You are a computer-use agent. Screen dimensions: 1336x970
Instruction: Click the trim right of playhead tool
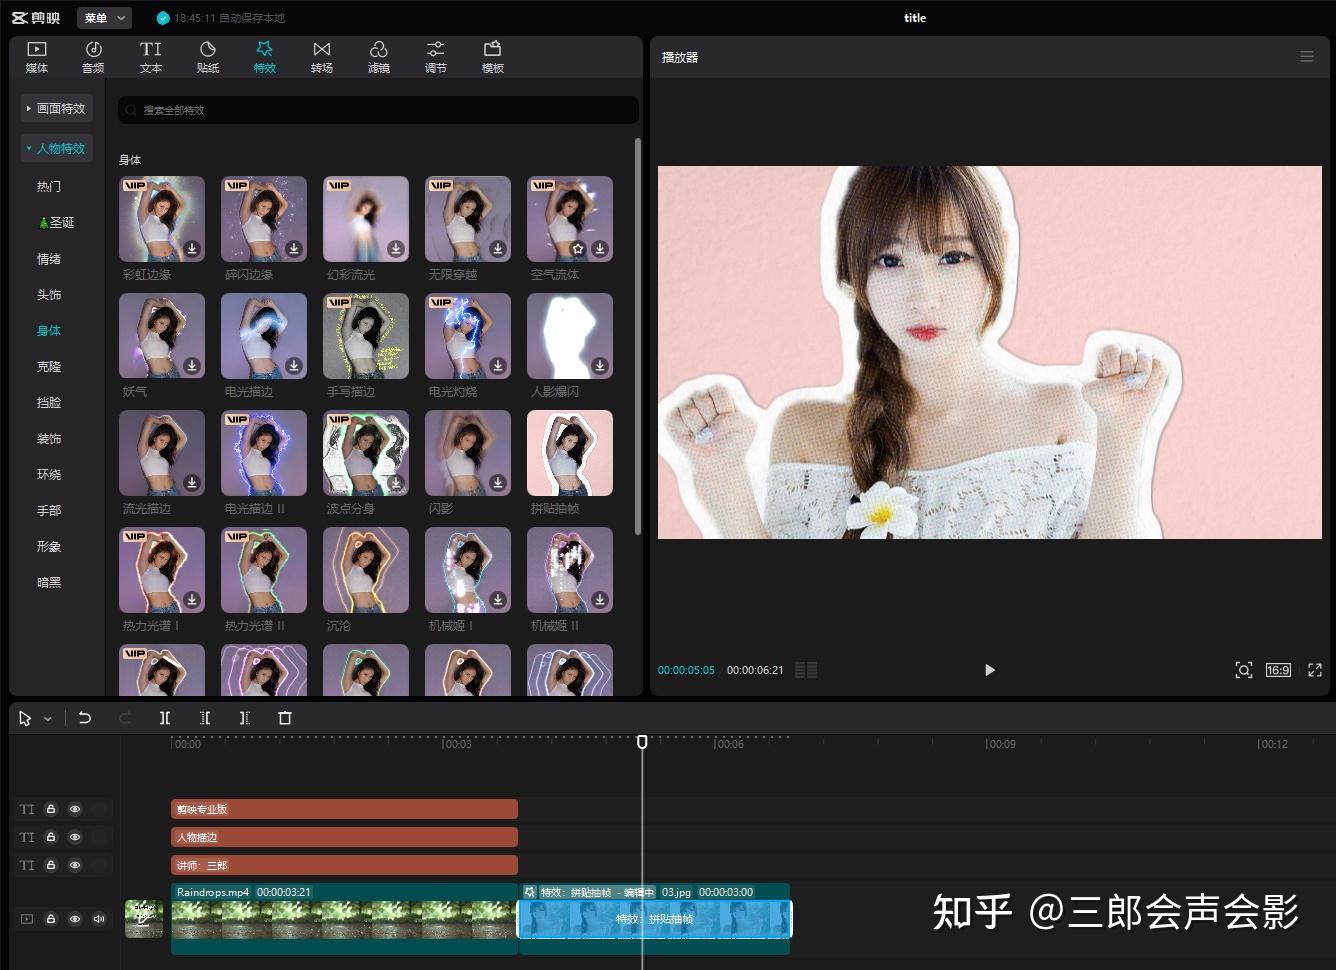click(245, 718)
